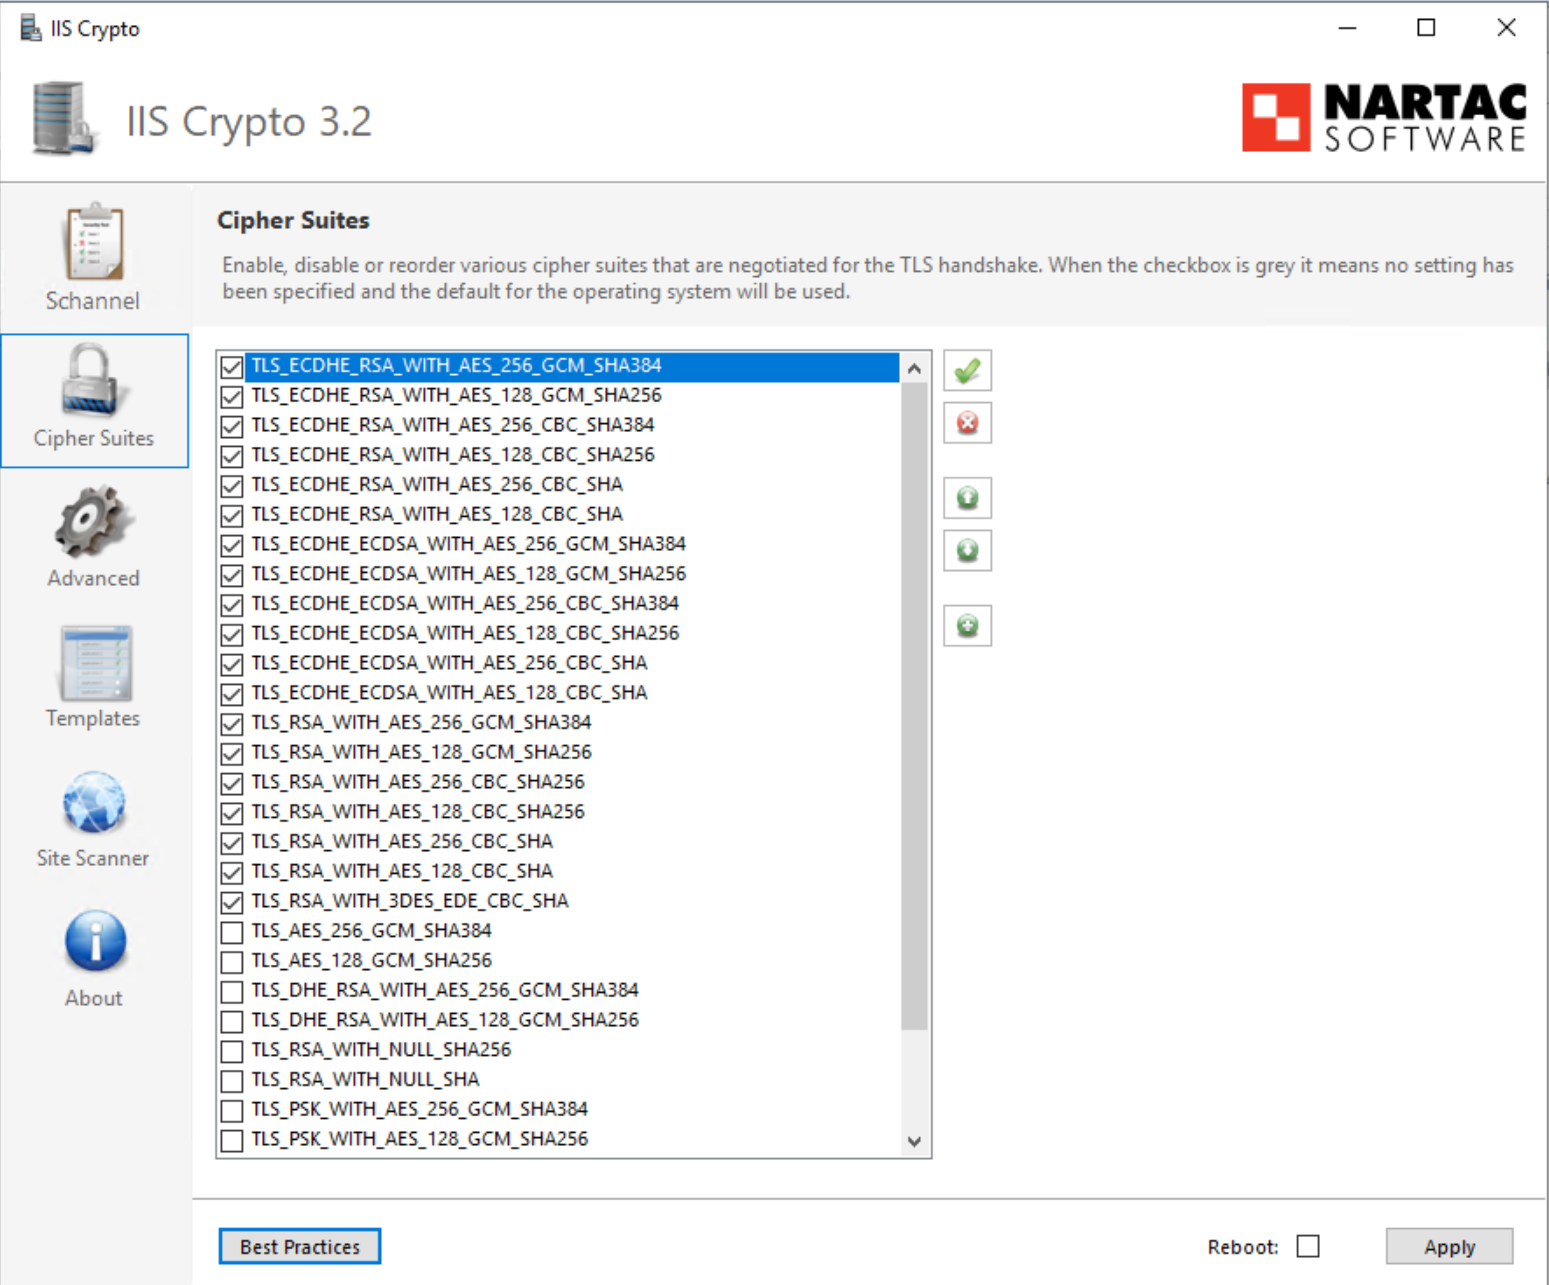The width and height of the screenshot is (1549, 1285).
Task: Uncheck TLS_RSA_WITH_3DES_EDE_CBC_SHA checkbox
Action: [x=232, y=902]
